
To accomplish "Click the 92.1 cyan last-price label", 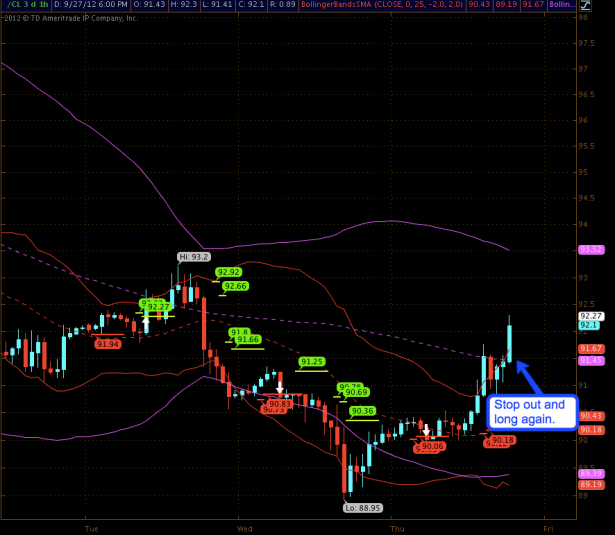I will [590, 325].
